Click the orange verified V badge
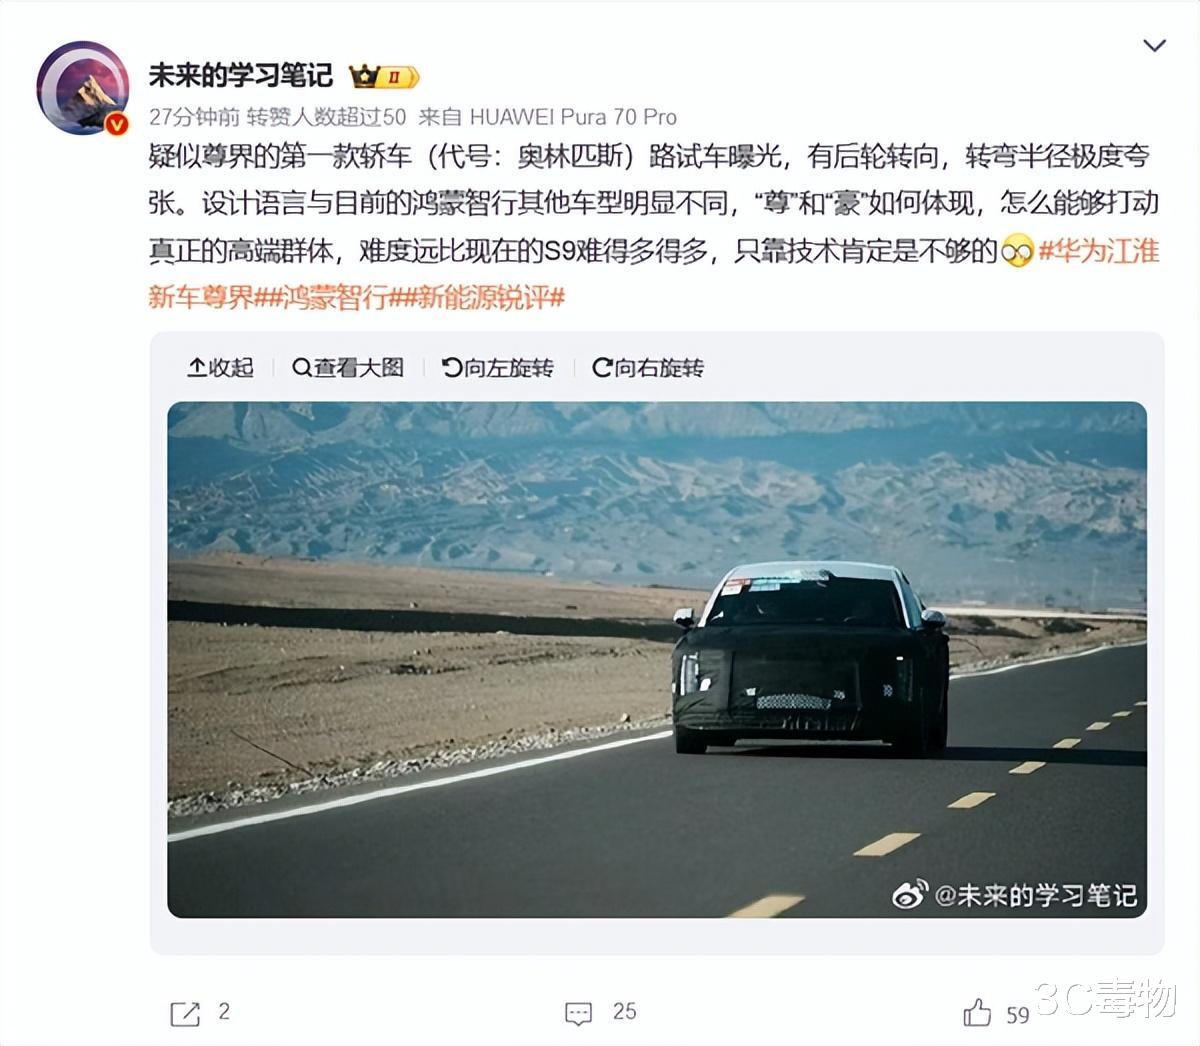 coord(117,124)
